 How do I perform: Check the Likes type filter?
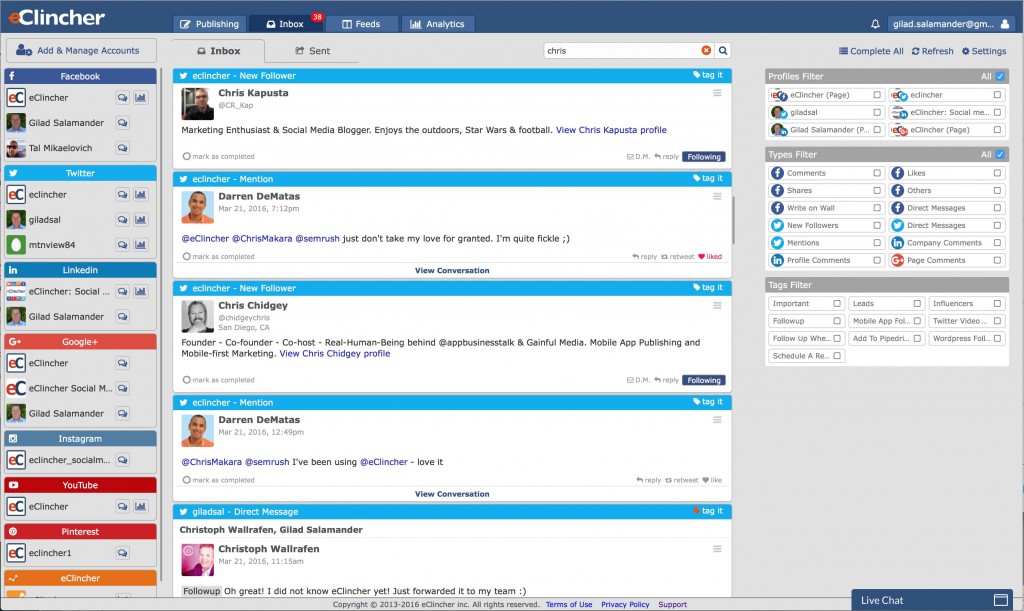click(997, 173)
